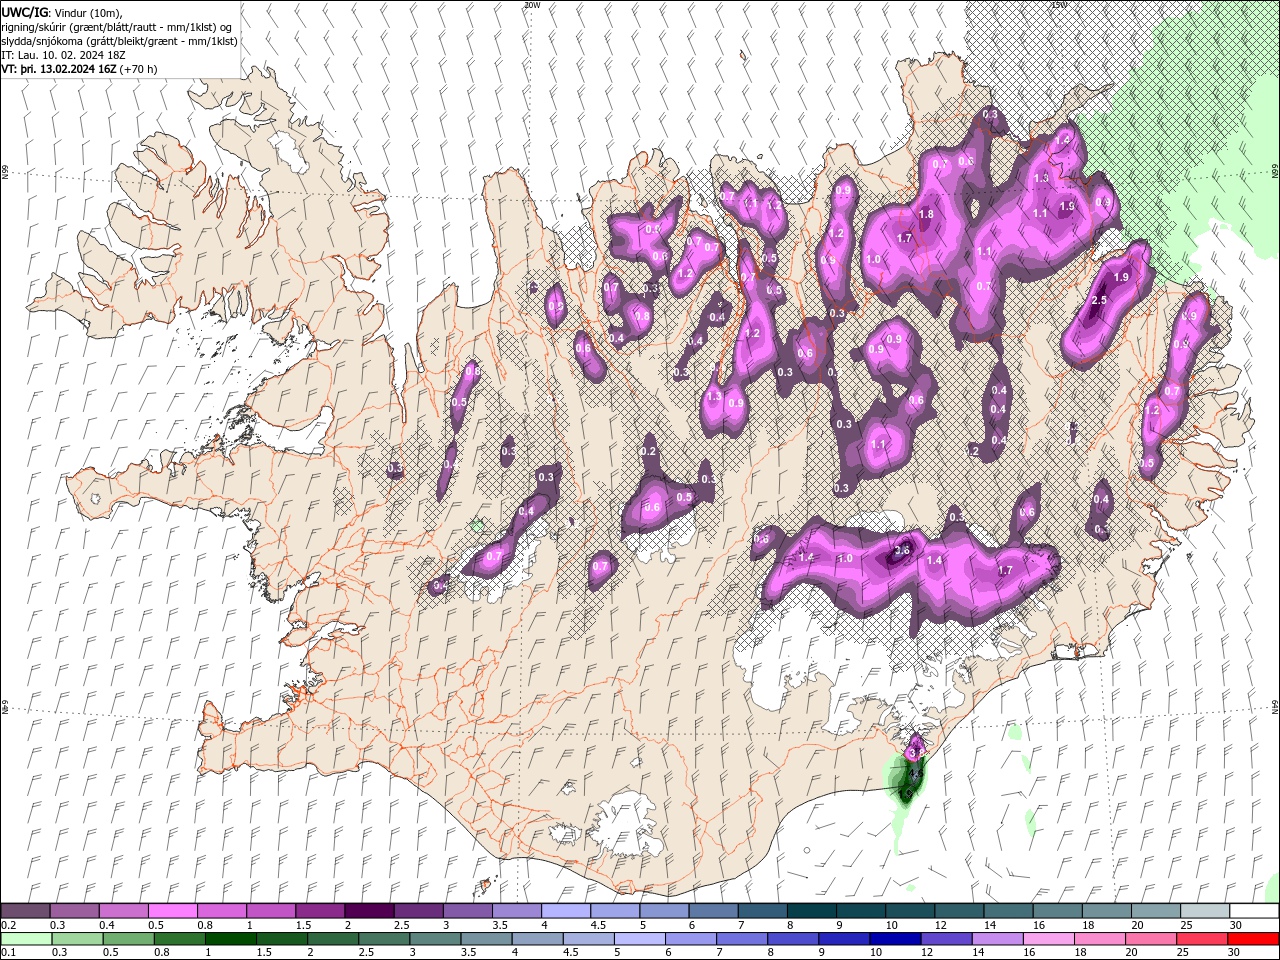
Task: Pick the bright pink upper legend swatch labeled 0.5
Action: (172, 911)
